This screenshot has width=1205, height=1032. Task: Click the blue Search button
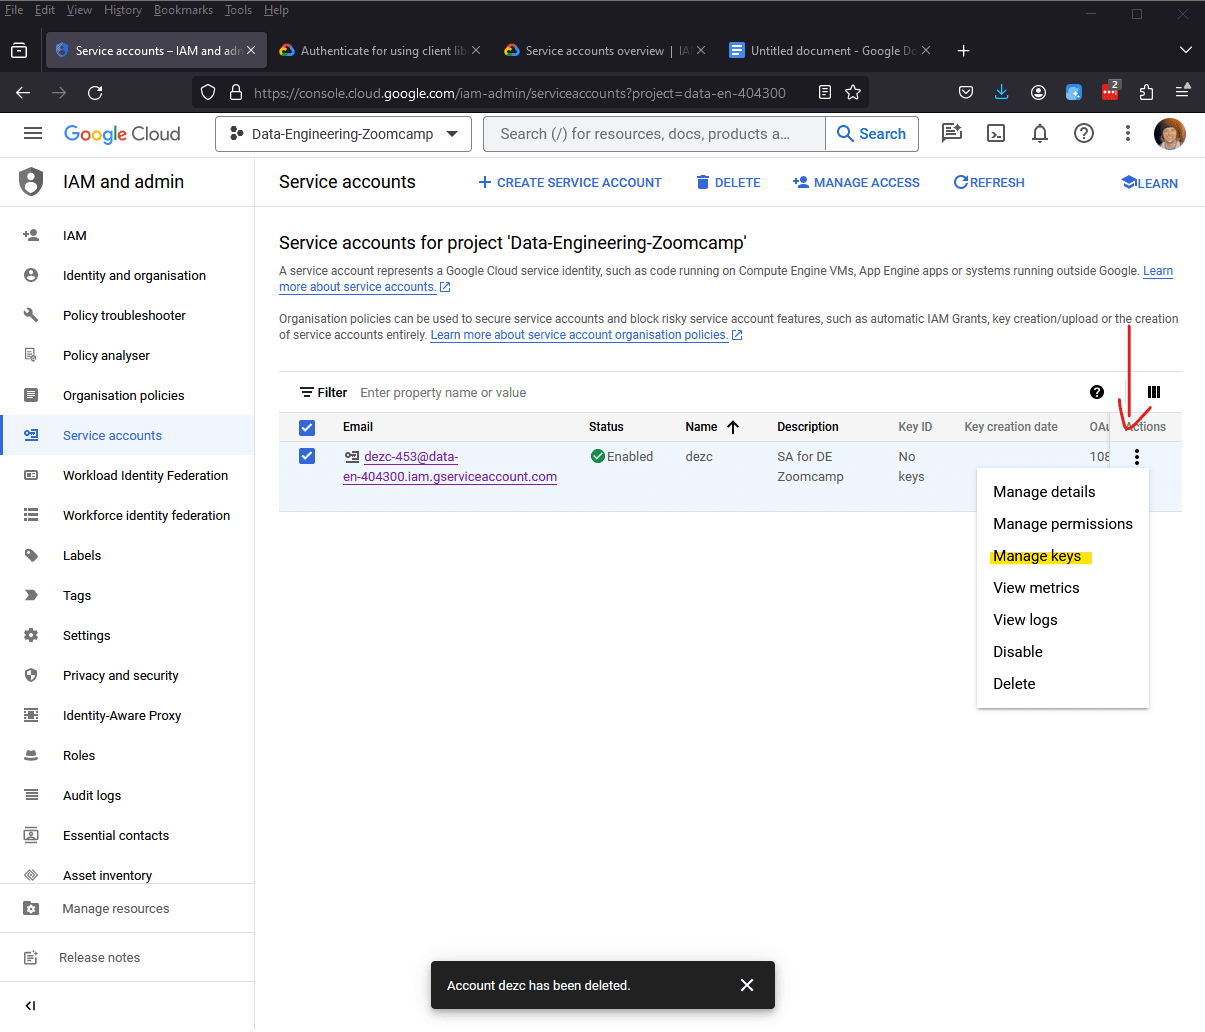[872, 134]
